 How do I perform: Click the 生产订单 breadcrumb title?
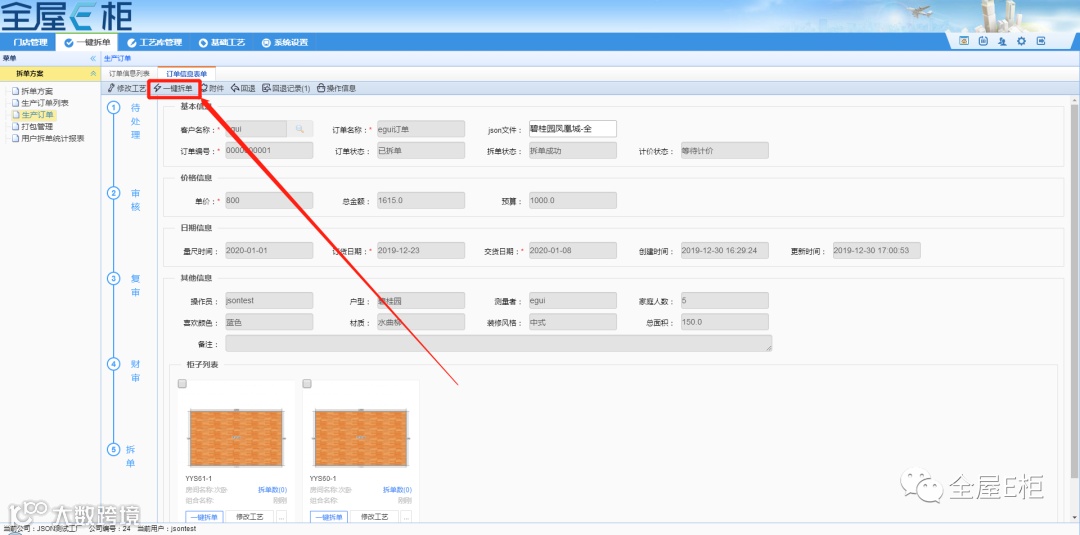pyautogui.click(x=117, y=59)
